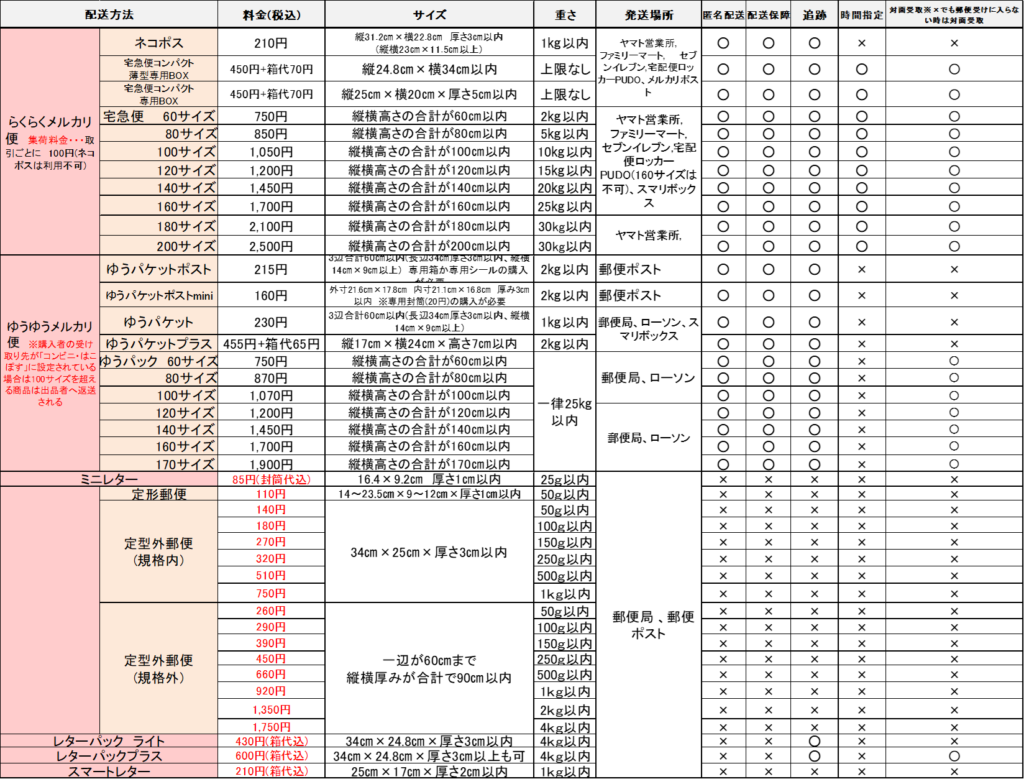Click the ネコポス row label
The width and height of the screenshot is (1024, 779).
tap(158, 42)
